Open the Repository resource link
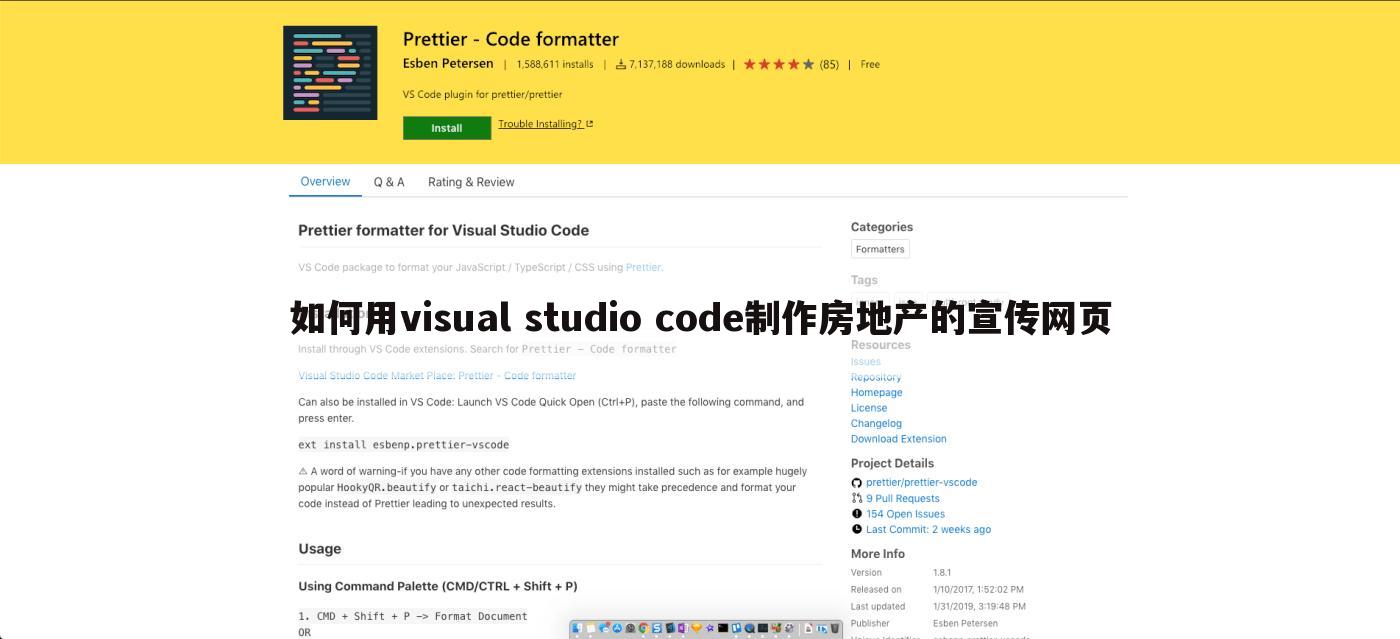The width and height of the screenshot is (1400, 639). tap(876, 377)
